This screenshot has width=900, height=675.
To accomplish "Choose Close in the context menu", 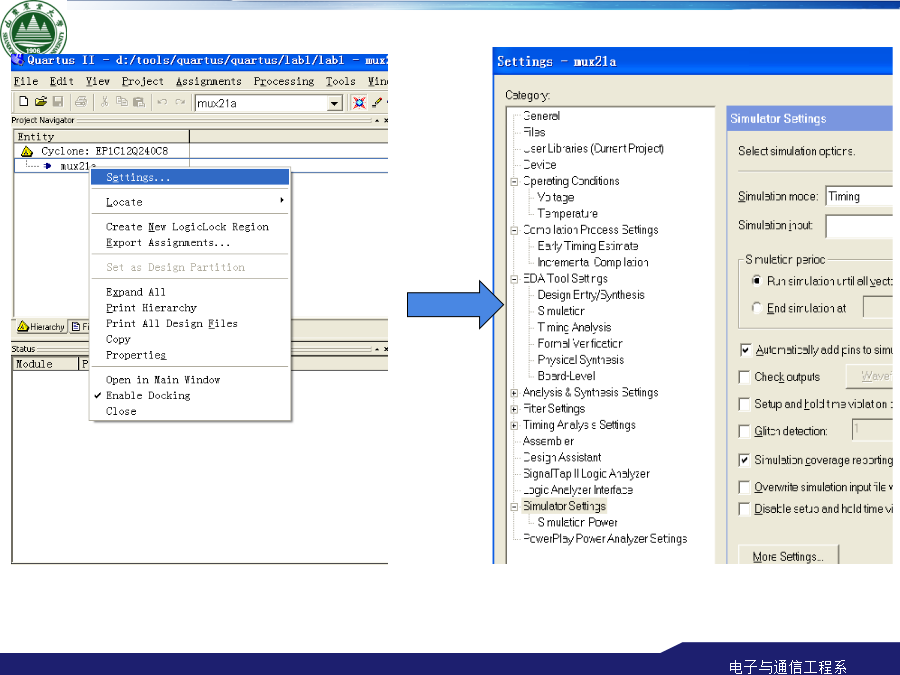I will click(x=190, y=412).
